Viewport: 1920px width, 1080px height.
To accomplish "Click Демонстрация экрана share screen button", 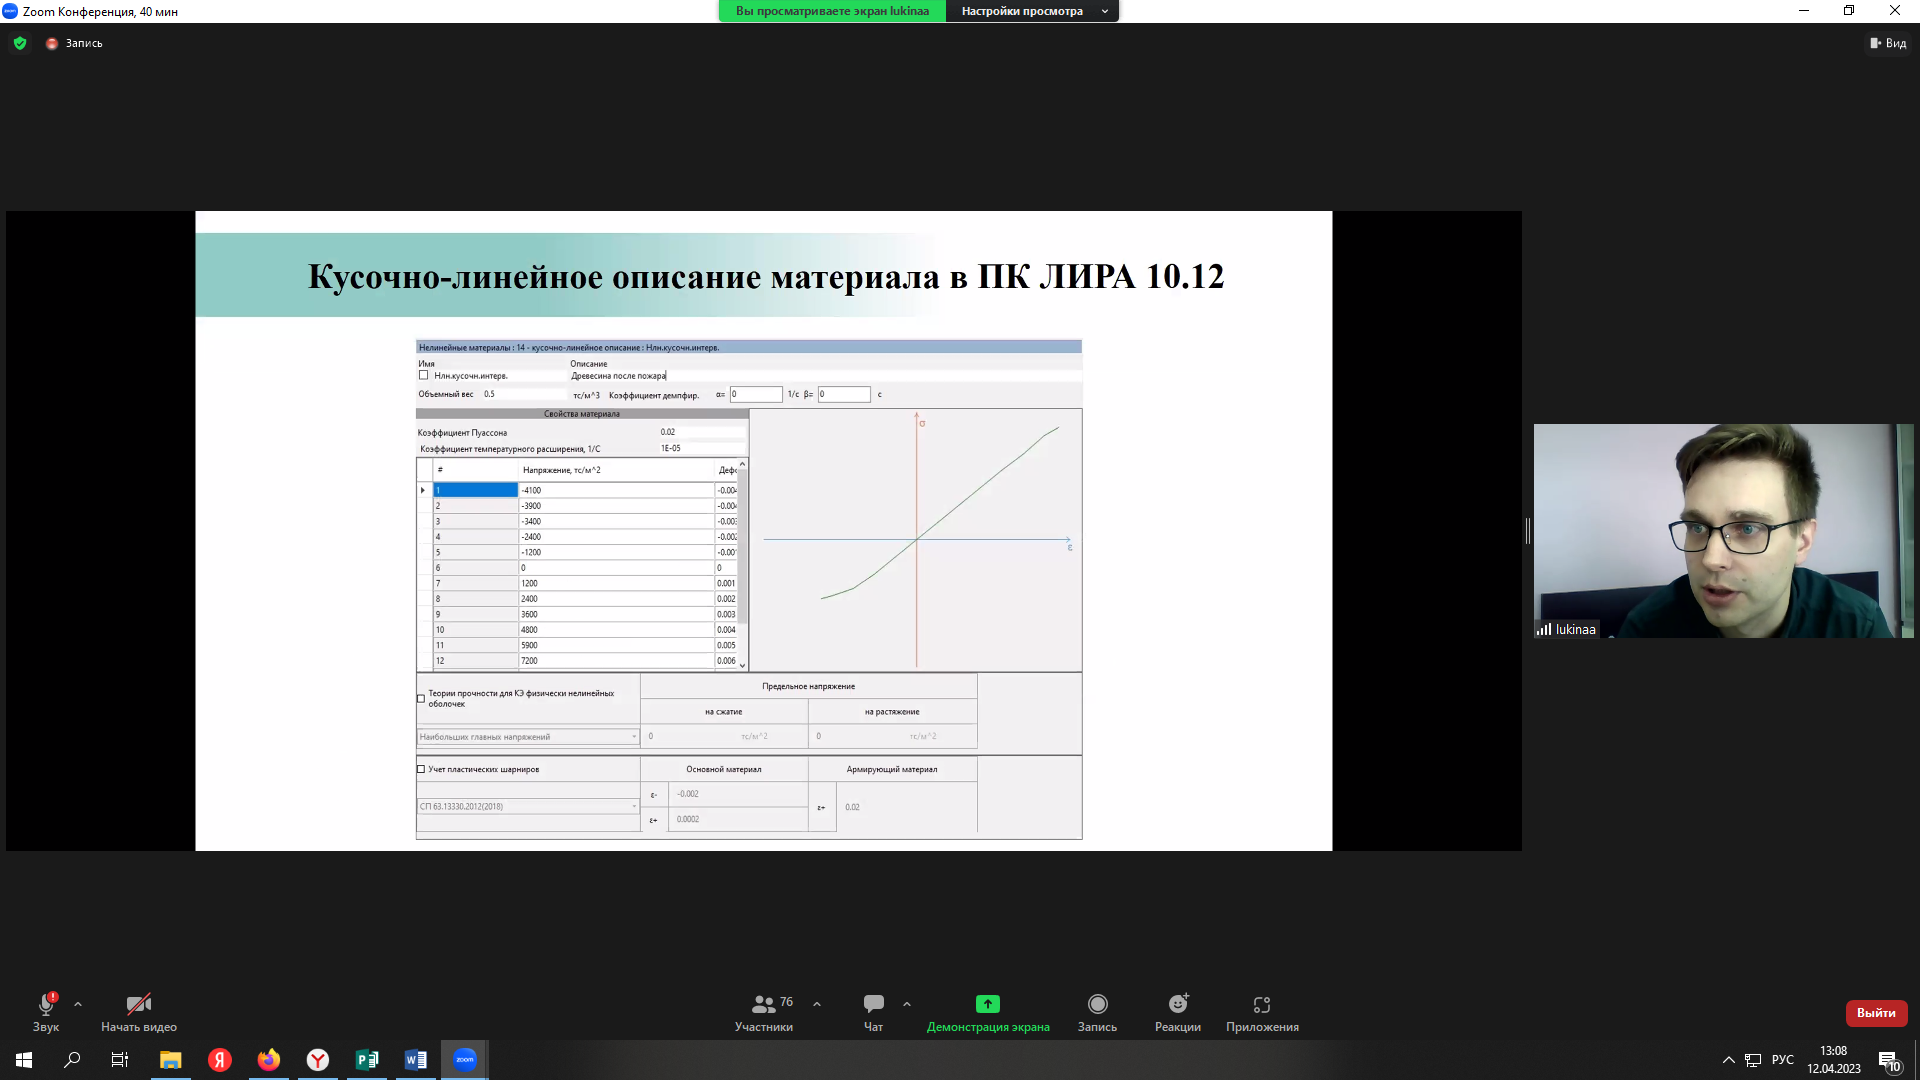I will pyautogui.click(x=988, y=1012).
